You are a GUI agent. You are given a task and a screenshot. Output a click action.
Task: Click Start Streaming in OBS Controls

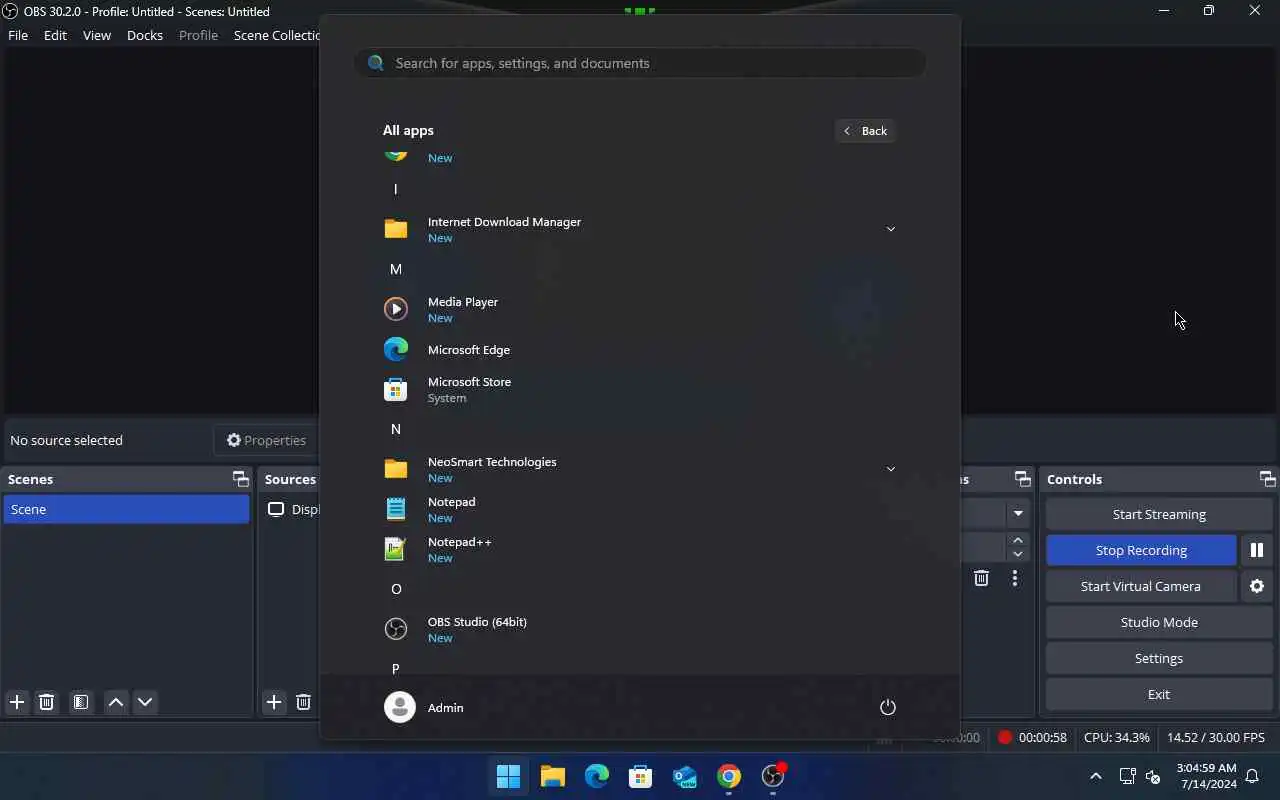[x=1159, y=514]
